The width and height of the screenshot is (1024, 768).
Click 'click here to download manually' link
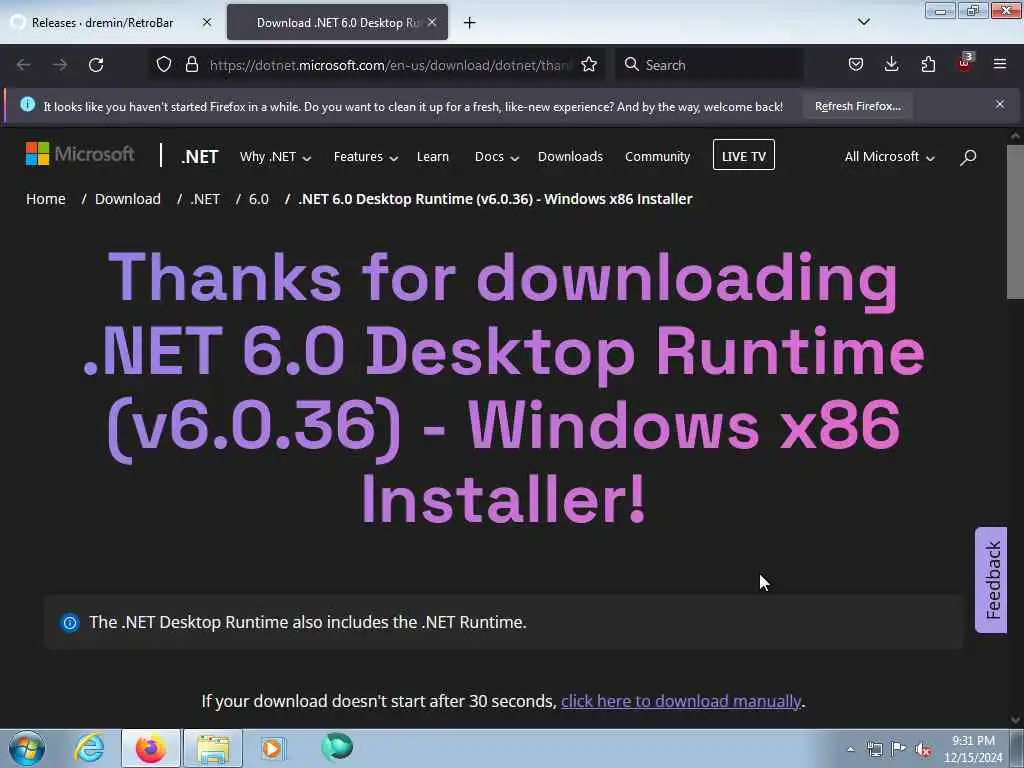click(680, 701)
